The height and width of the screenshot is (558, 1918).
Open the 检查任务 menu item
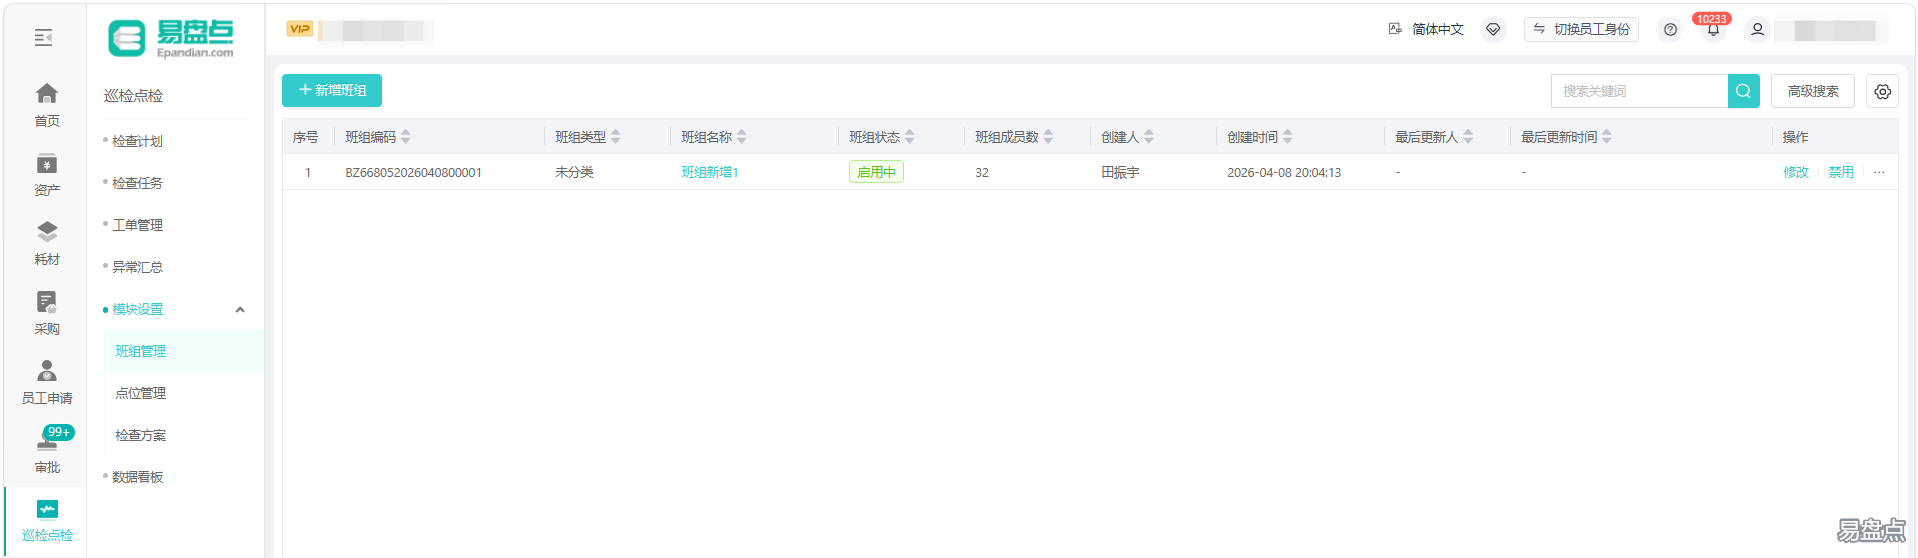[137, 183]
